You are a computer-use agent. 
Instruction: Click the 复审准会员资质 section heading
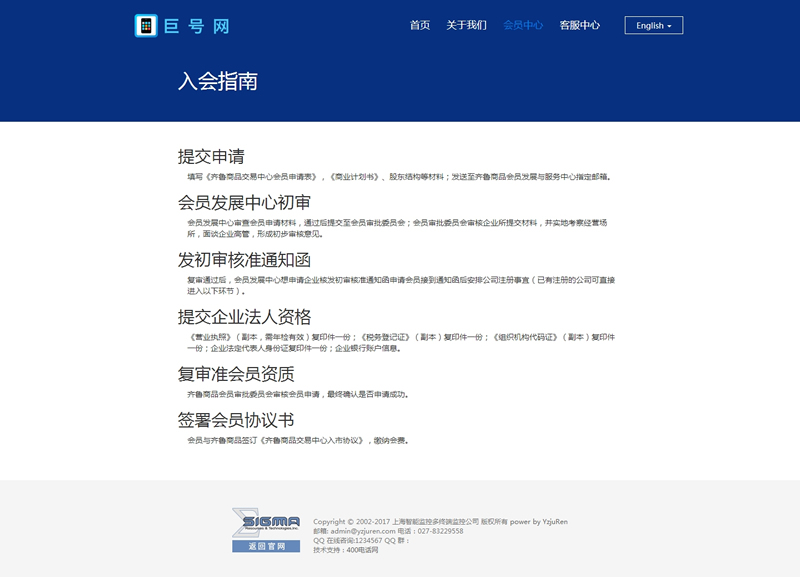coord(236,373)
